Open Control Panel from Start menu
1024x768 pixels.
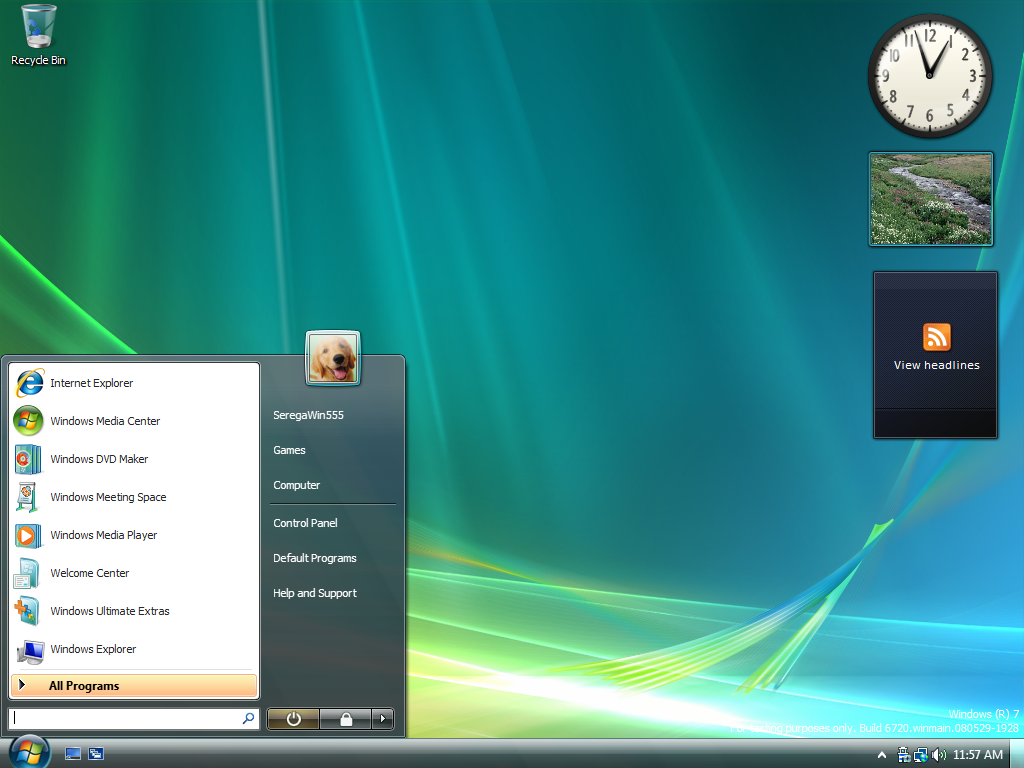click(x=305, y=523)
